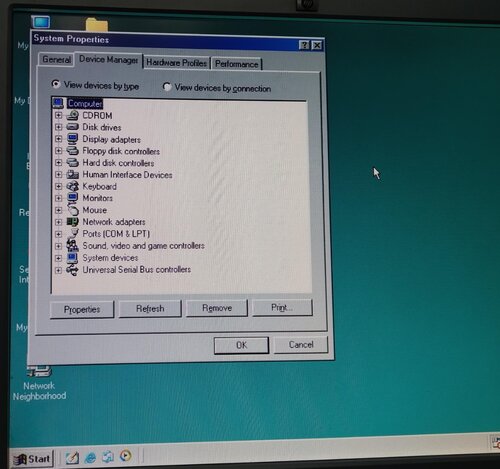Click the Network adapters card icon
500x469 pixels.
[x=72, y=222]
